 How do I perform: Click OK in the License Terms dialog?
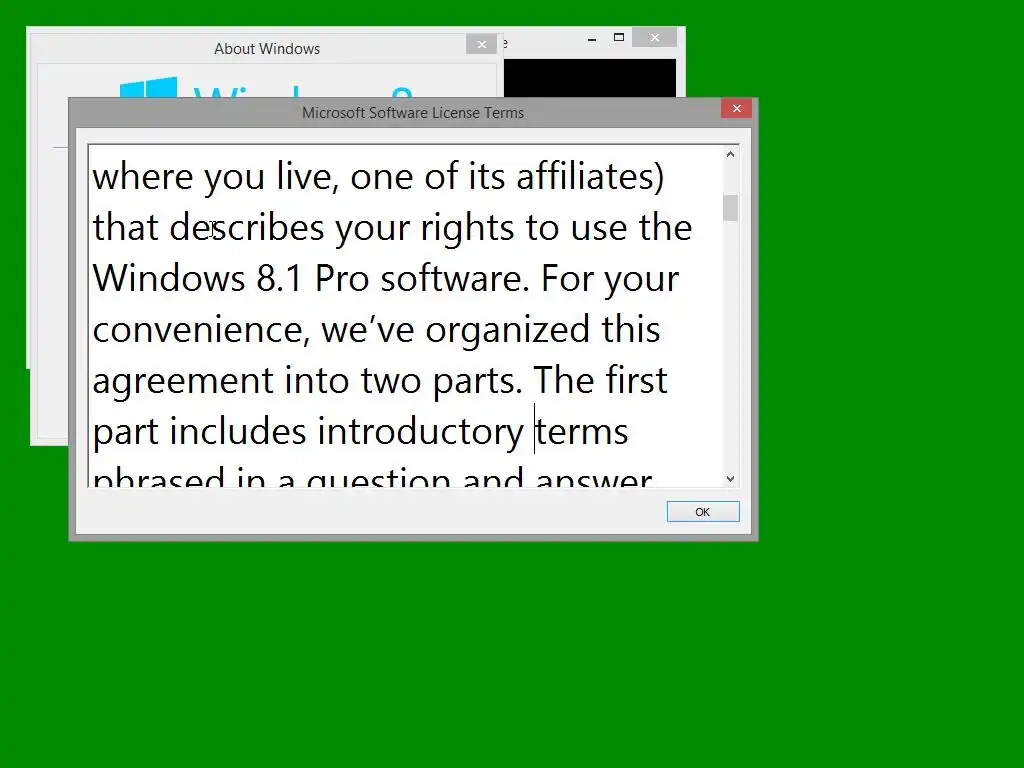tap(703, 511)
